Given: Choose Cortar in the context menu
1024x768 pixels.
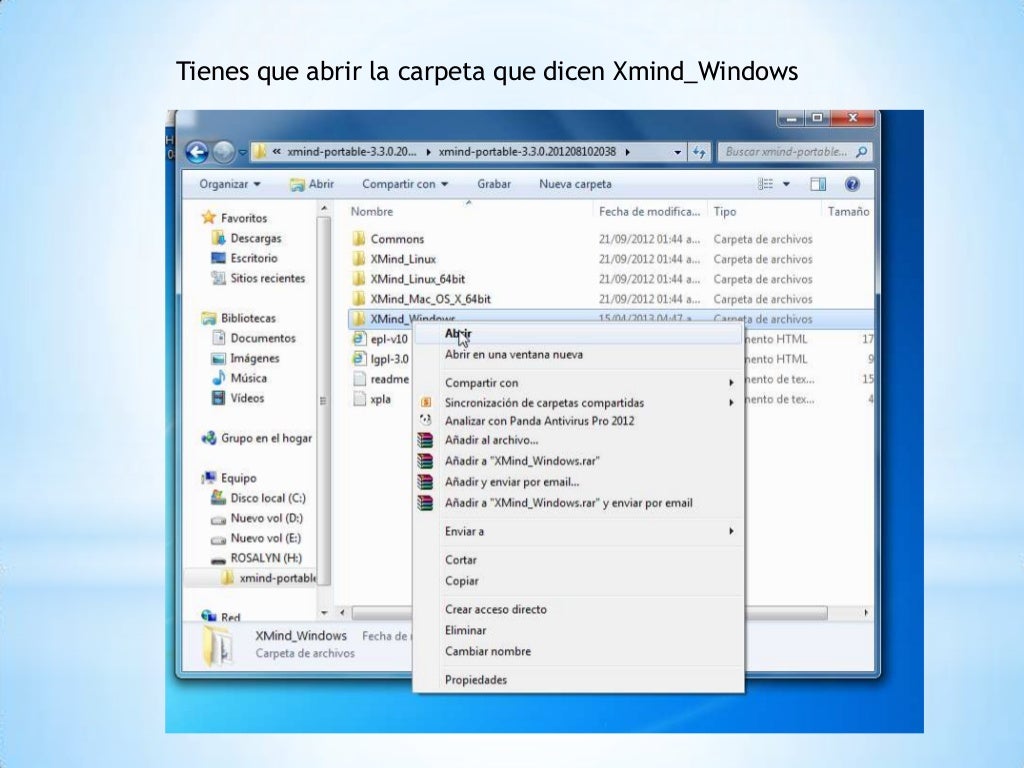Looking at the screenshot, I should point(579,560).
